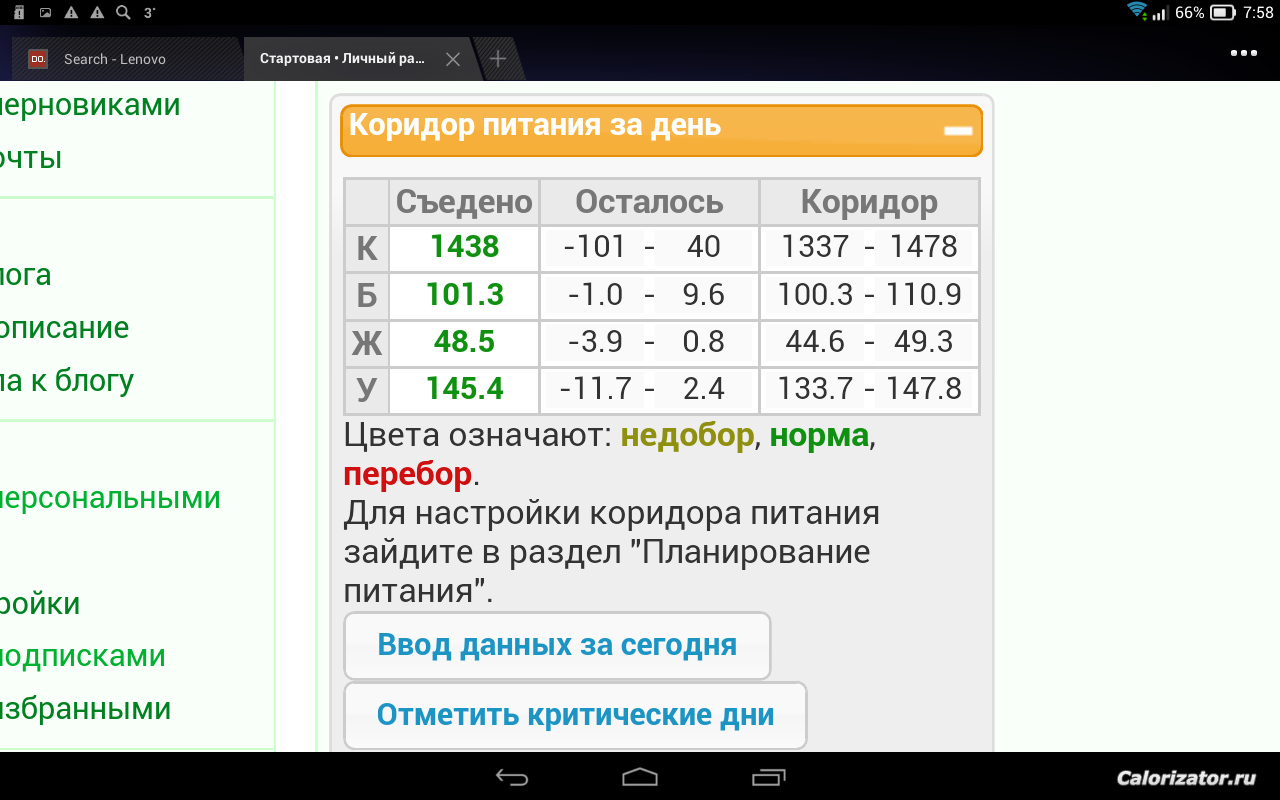Open the черновиками sidebar link

pyautogui.click(x=90, y=105)
